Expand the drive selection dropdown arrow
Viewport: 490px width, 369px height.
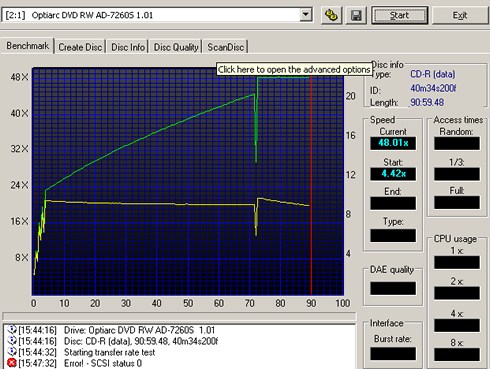(x=305, y=15)
